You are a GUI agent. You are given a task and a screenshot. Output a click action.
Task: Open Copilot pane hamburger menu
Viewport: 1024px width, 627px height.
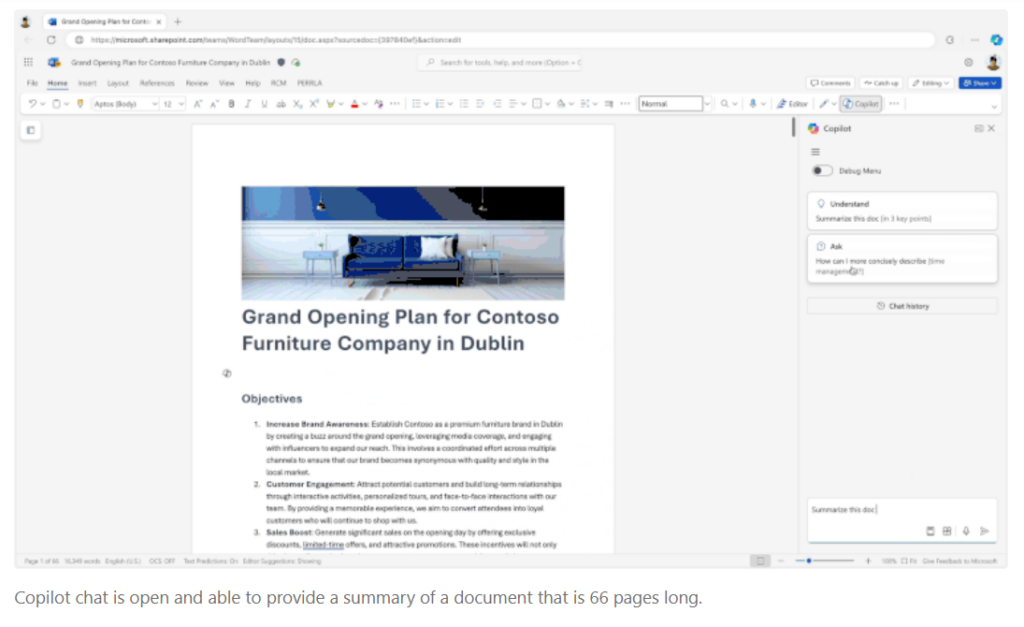coord(816,152)
